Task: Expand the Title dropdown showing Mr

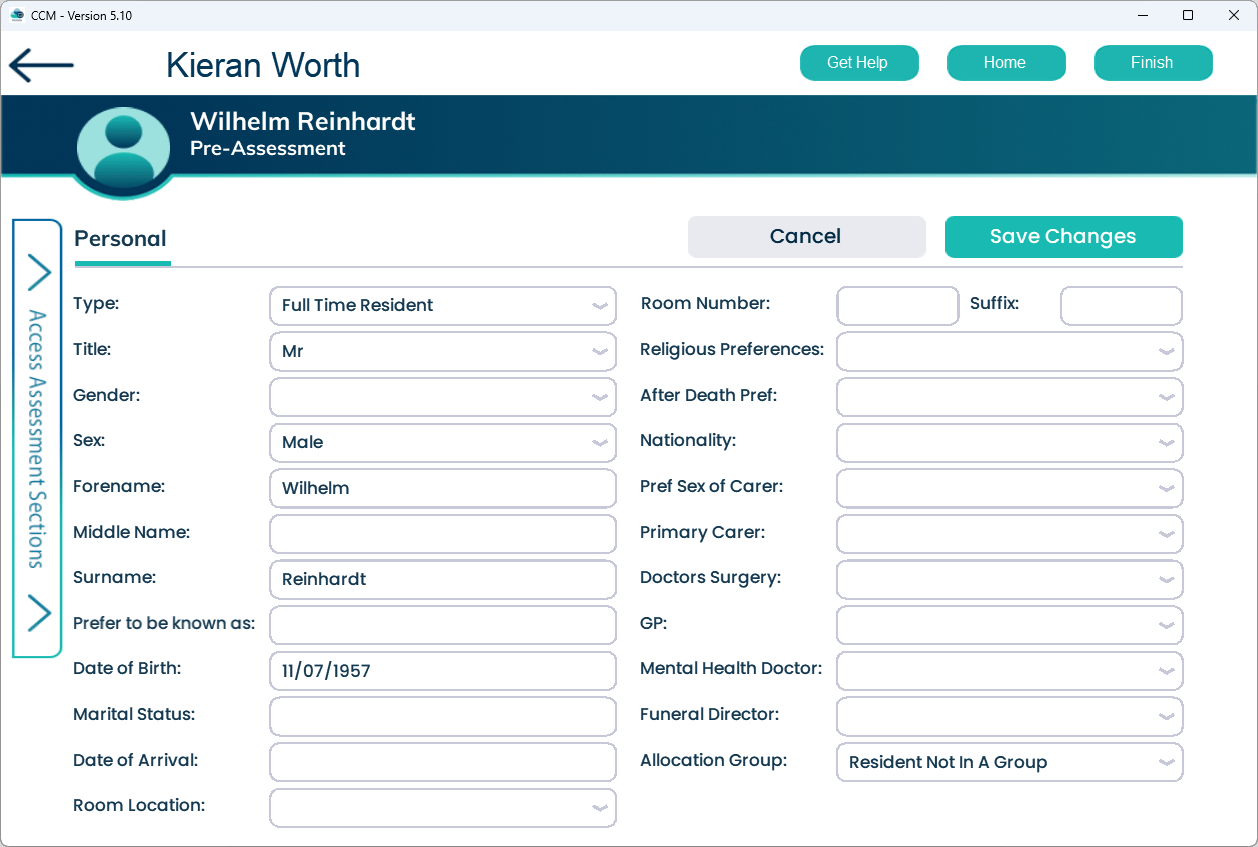Action: 442,352
